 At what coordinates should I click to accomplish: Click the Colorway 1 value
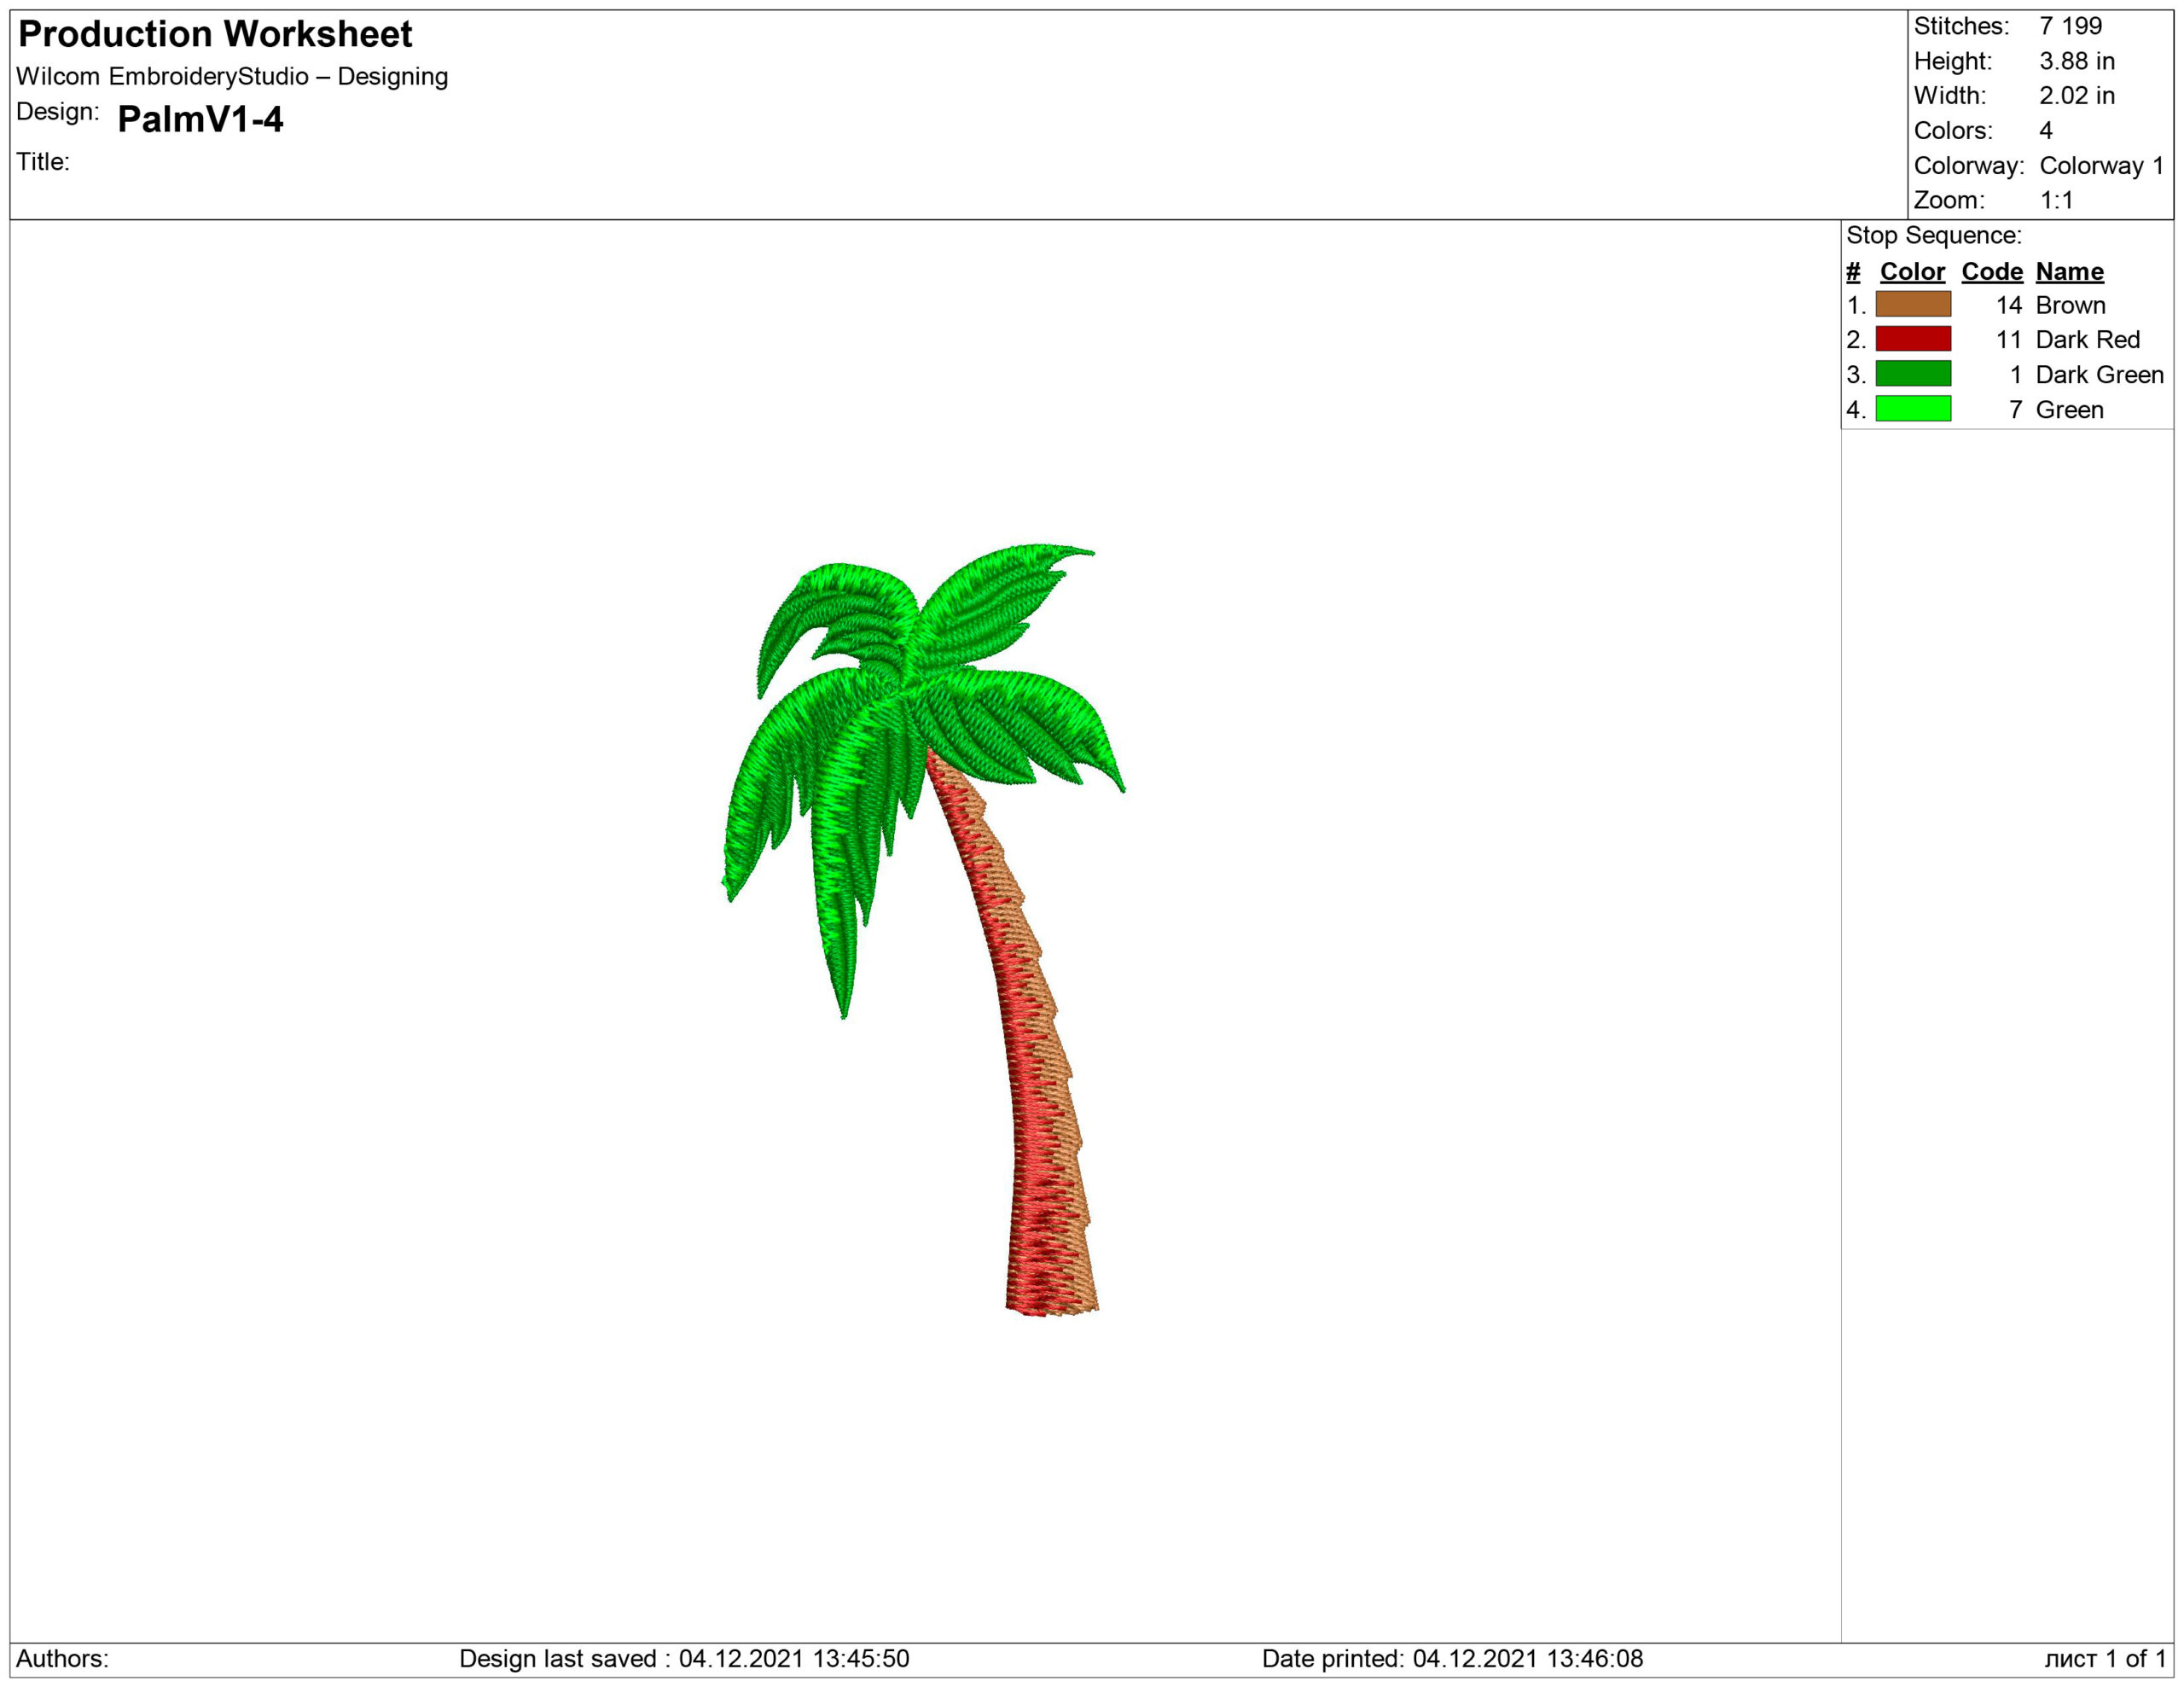[x=2101, y=165]
